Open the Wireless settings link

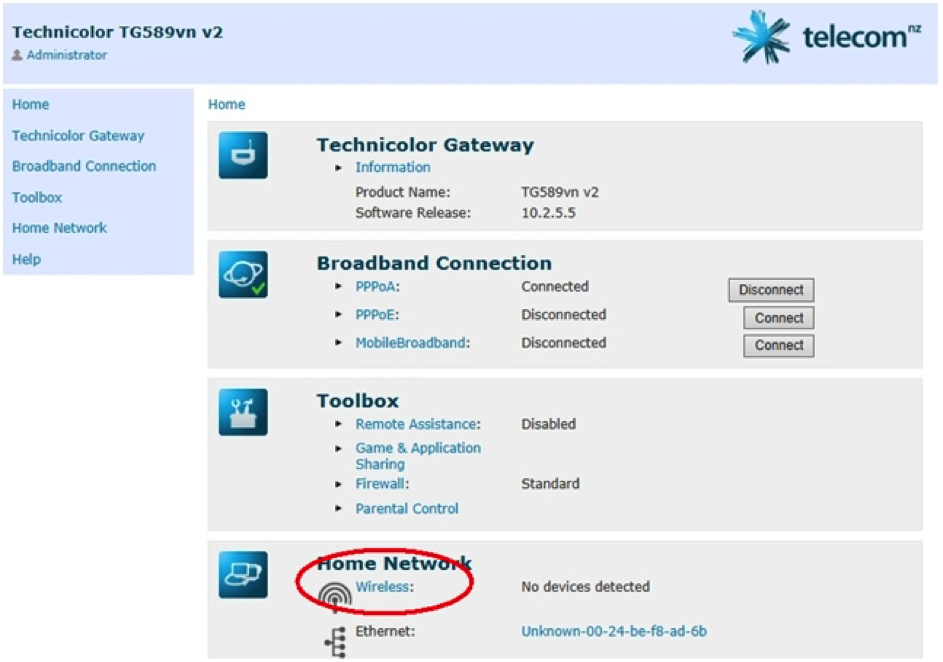pyautogui.click(x=383, y=587)
